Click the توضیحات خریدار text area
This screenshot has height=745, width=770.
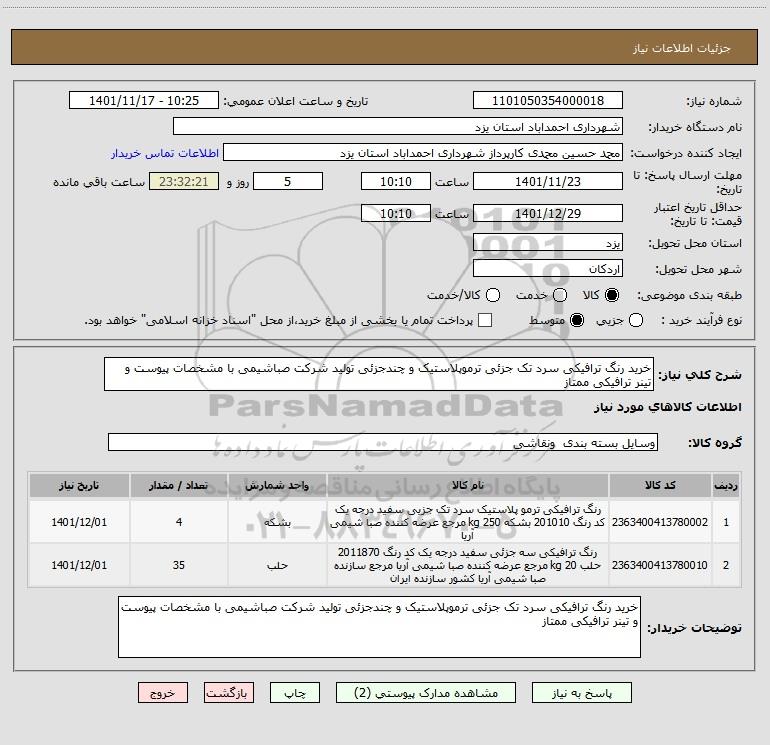tap(379, 627)
